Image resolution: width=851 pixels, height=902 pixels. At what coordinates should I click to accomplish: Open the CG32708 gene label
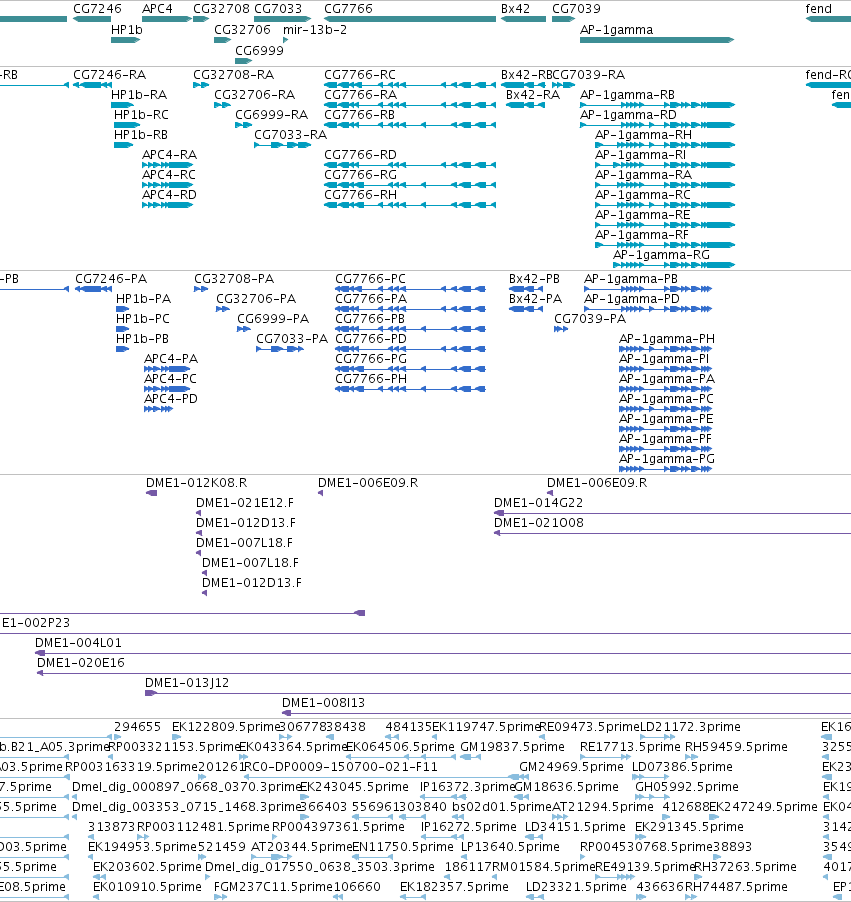coord(222,9)
